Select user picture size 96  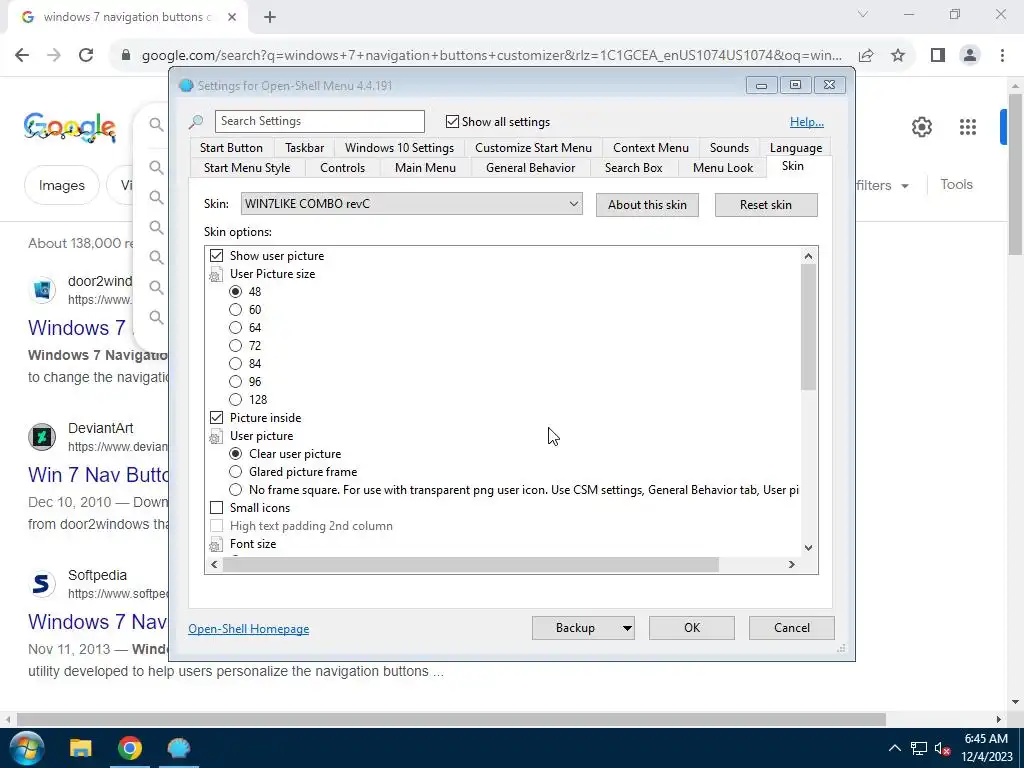[x=235, y=381]
